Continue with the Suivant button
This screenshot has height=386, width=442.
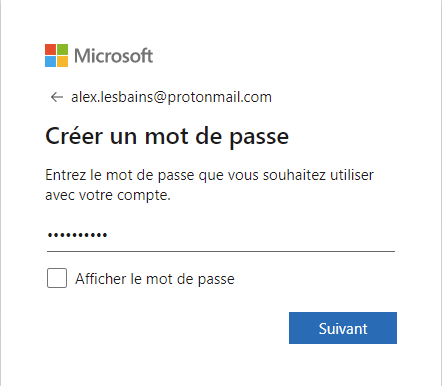[x=343, y=328]
